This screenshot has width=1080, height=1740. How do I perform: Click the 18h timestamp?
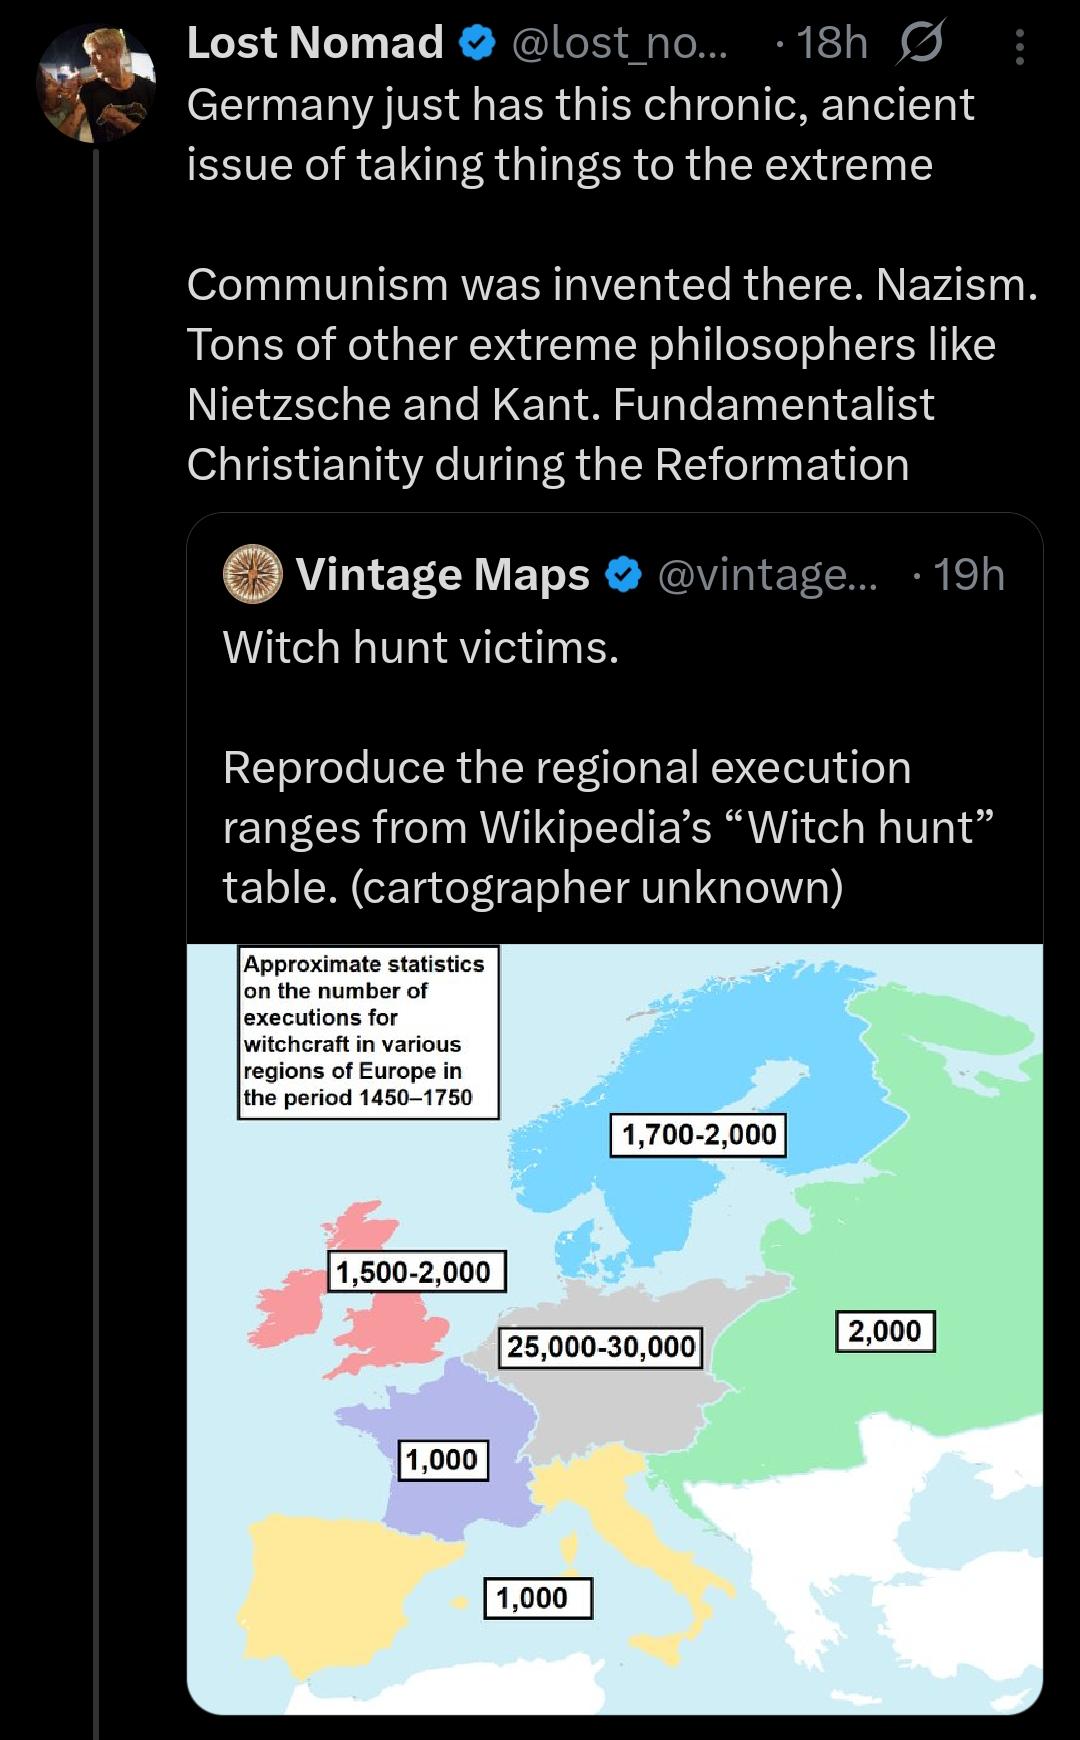tap(831, 44)
